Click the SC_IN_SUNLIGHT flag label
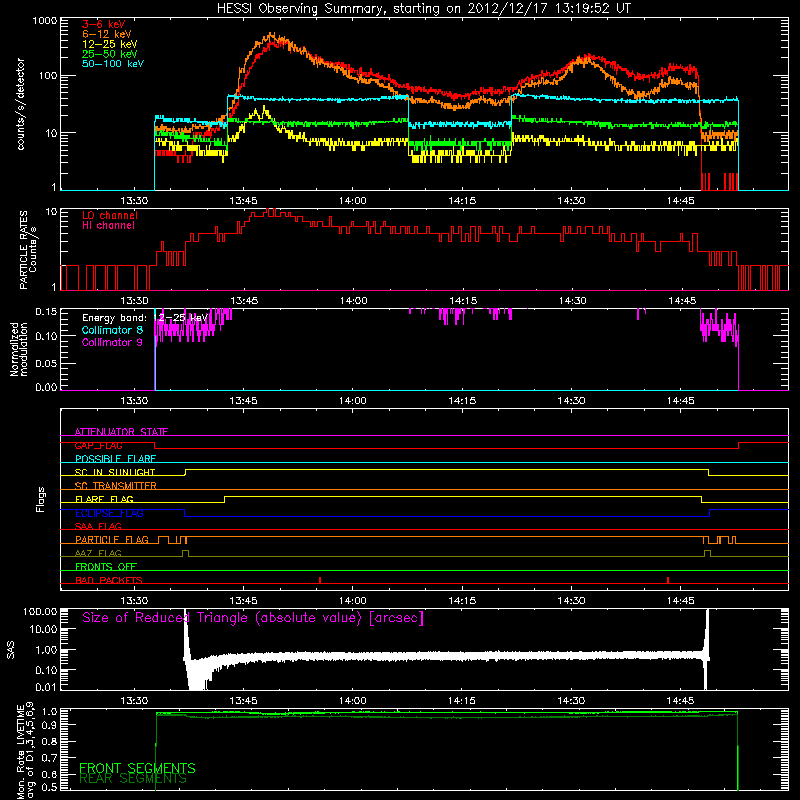Image resolution: width=800 pixels, height=800 pixels. (115, 472)
